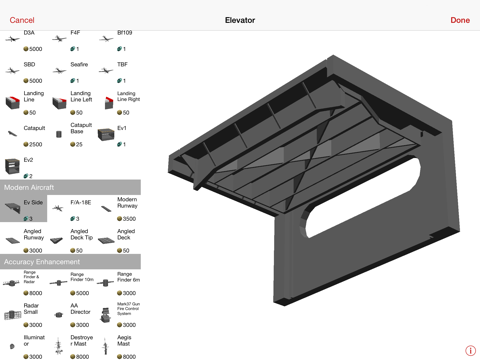Tap the Elevator title text
The width and height of the screenshot is (480, 360).
pyautogui.click(x=240, y=20)
